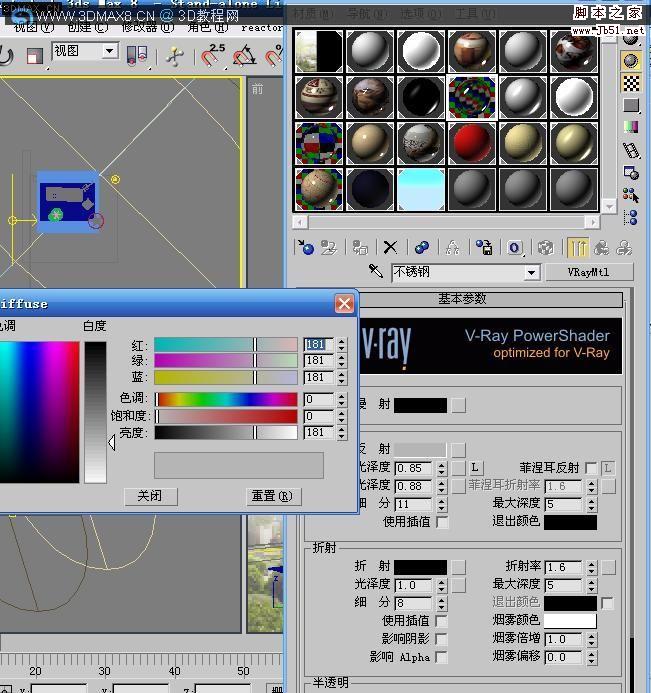Click 关闭 button in color dialog
The image size is (651, 693).
pyautogui.click(x=150, y=496)
